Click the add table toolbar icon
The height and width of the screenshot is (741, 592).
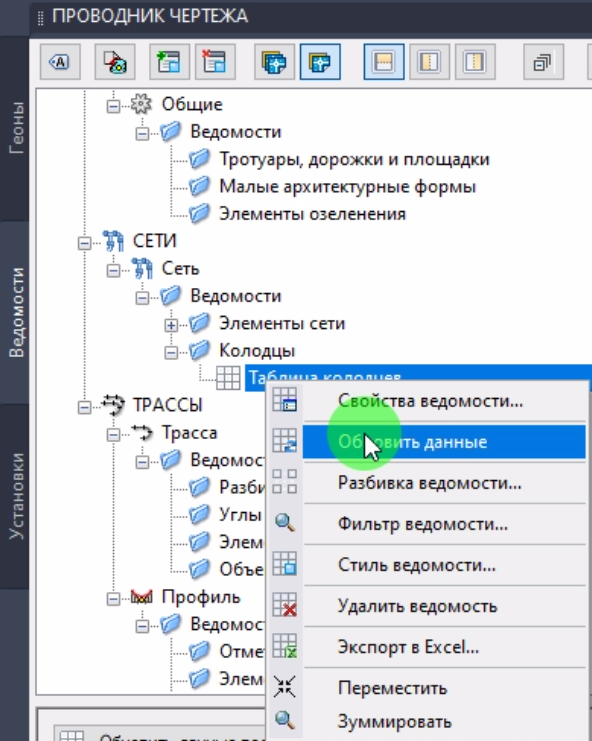170,62
